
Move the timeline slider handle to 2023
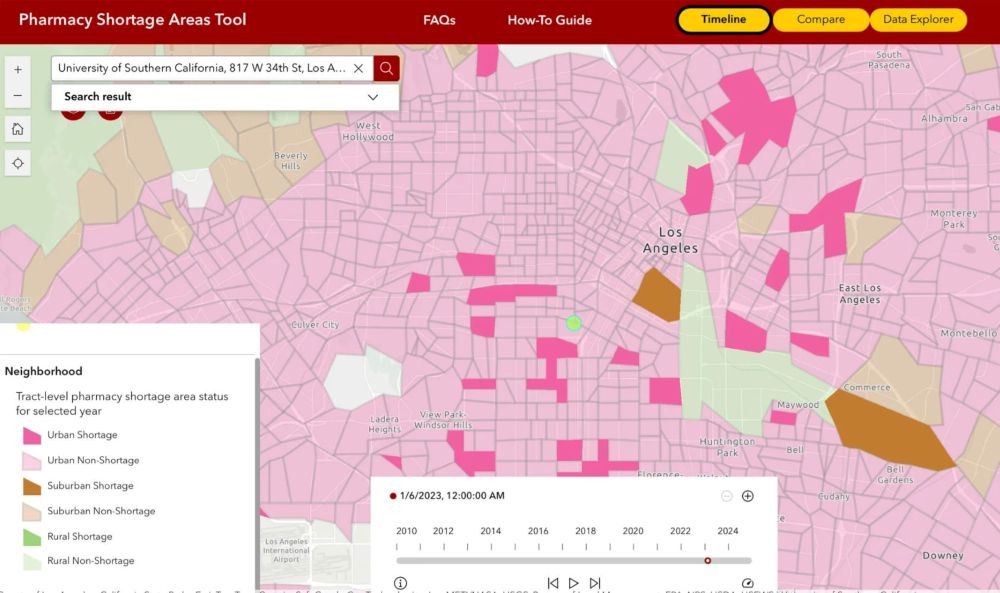pyautogui.click(x=707, y=561)
